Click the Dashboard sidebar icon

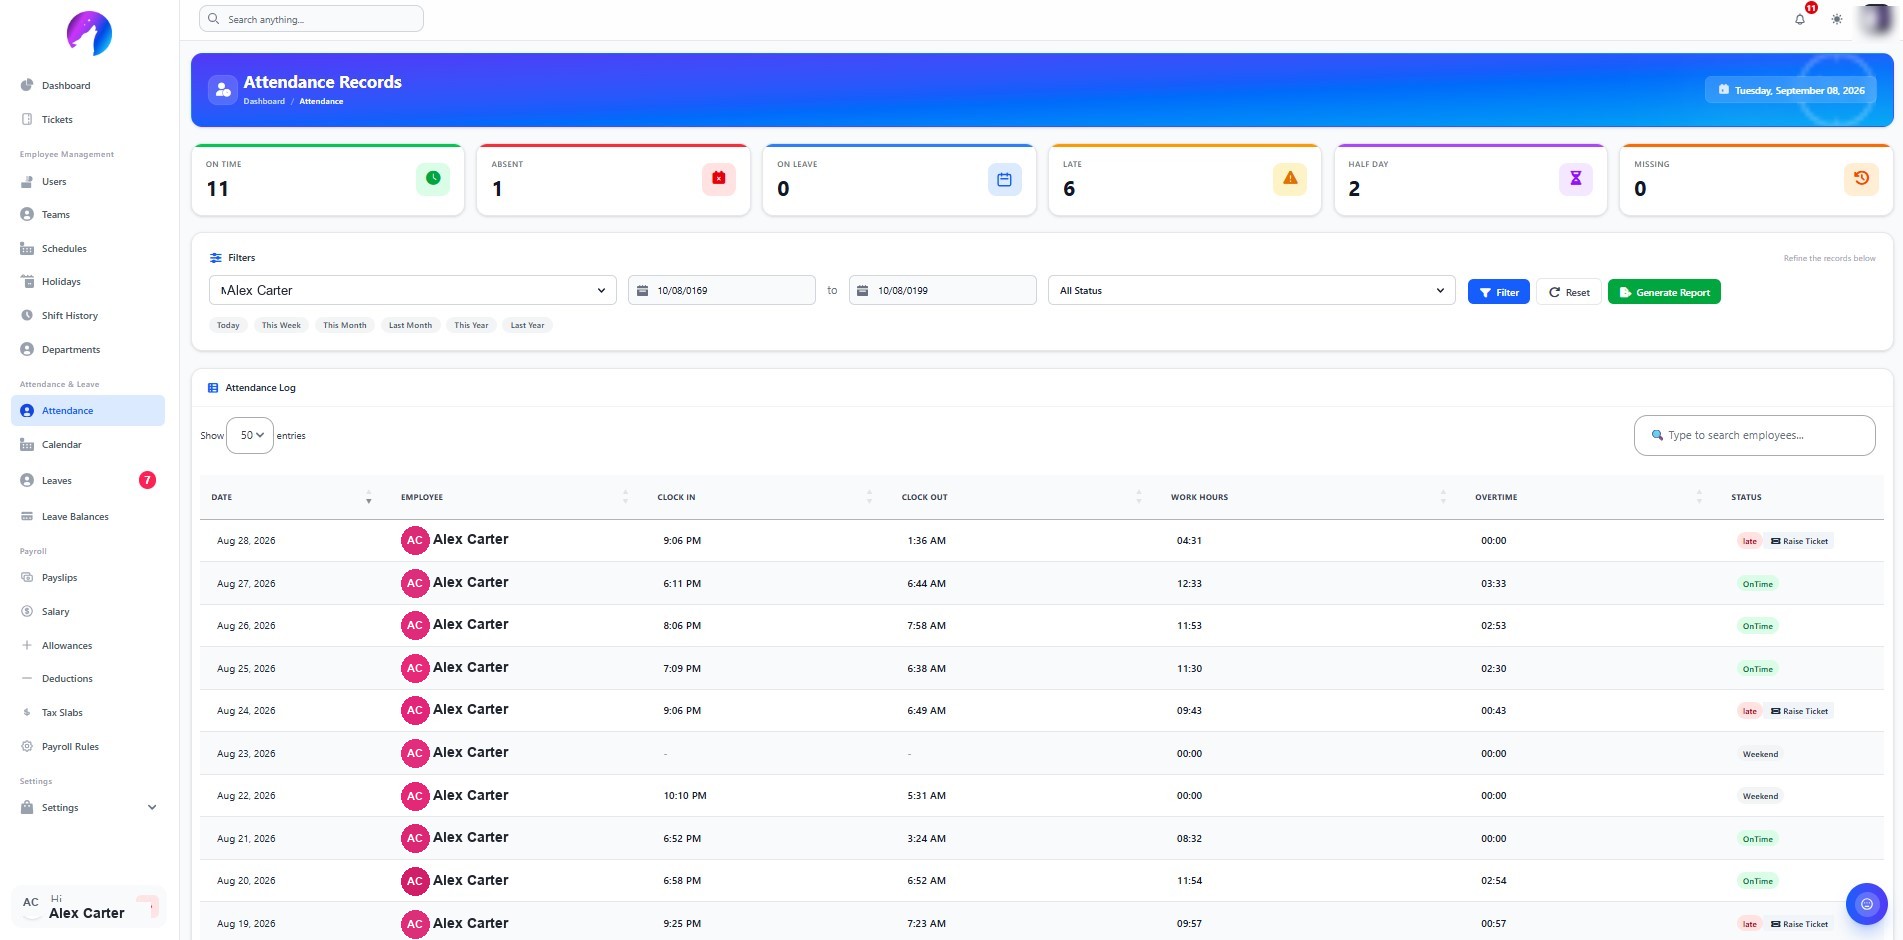[x=27, y=85]
